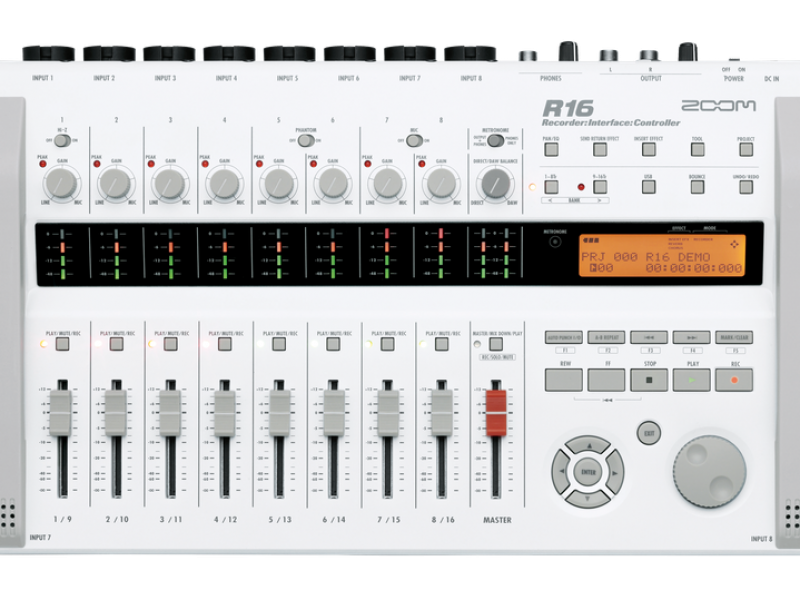800x600 pixels.
Task: Select the 1-8 track bank button
Action: click(551, 187)
